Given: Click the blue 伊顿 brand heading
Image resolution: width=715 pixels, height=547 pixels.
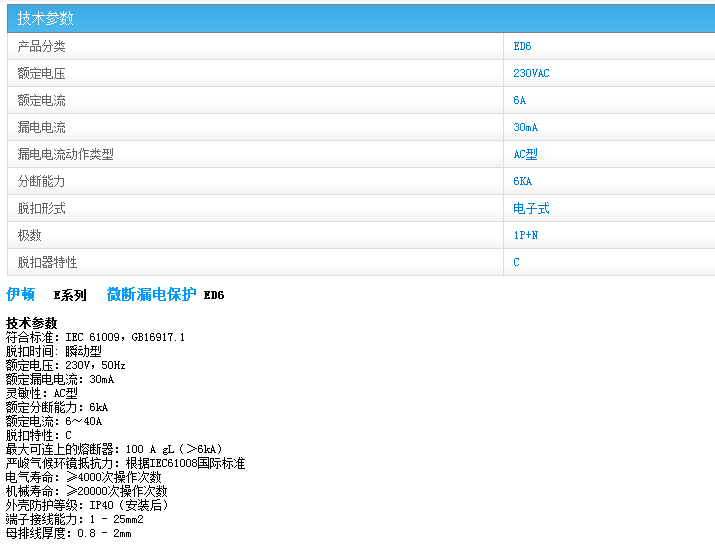Looking at the screenshot, I should click(21, 294).
